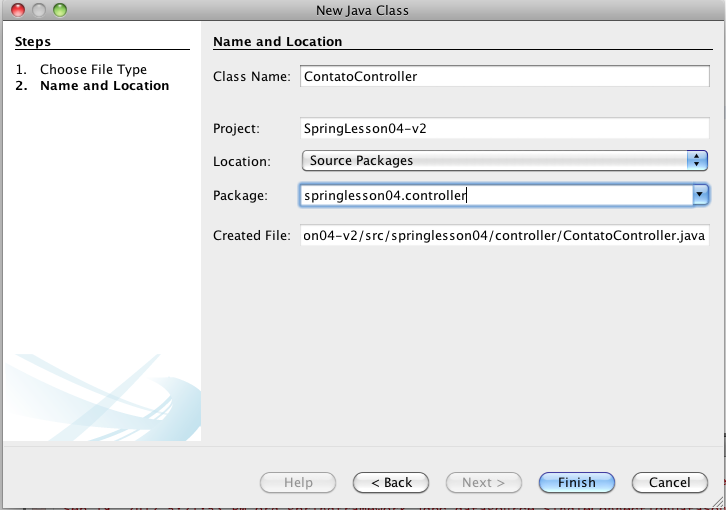Click the window resize grip corner

click(718, 501)
